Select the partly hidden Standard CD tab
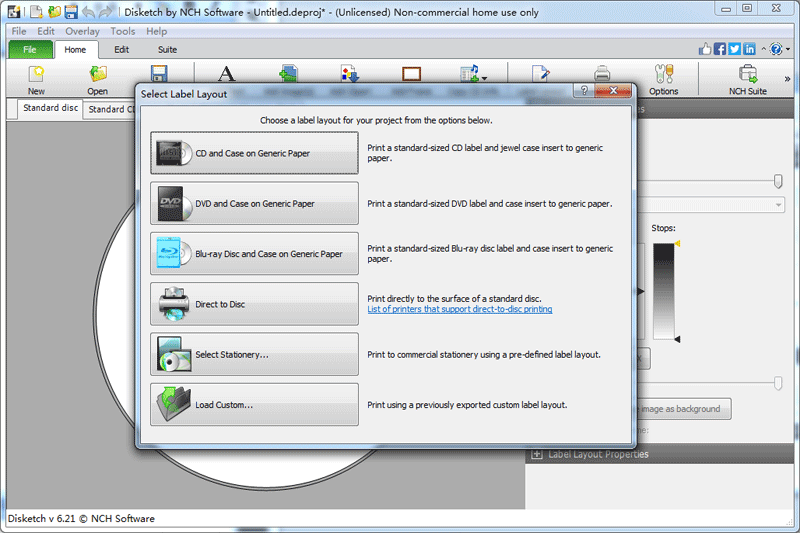The height and width of the screenshot is (533, 800). coord(110,109)
